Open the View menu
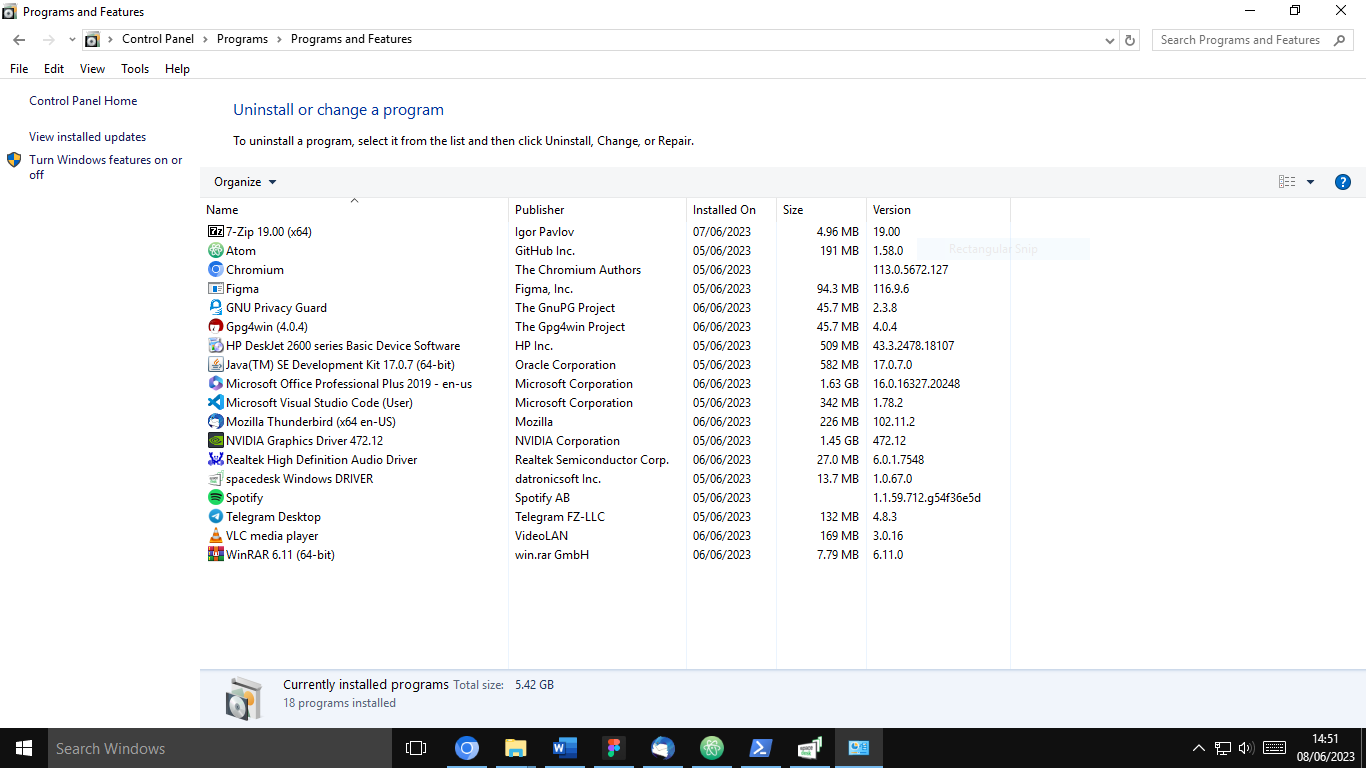This screenshot has width=1366, height=768. 92,69
